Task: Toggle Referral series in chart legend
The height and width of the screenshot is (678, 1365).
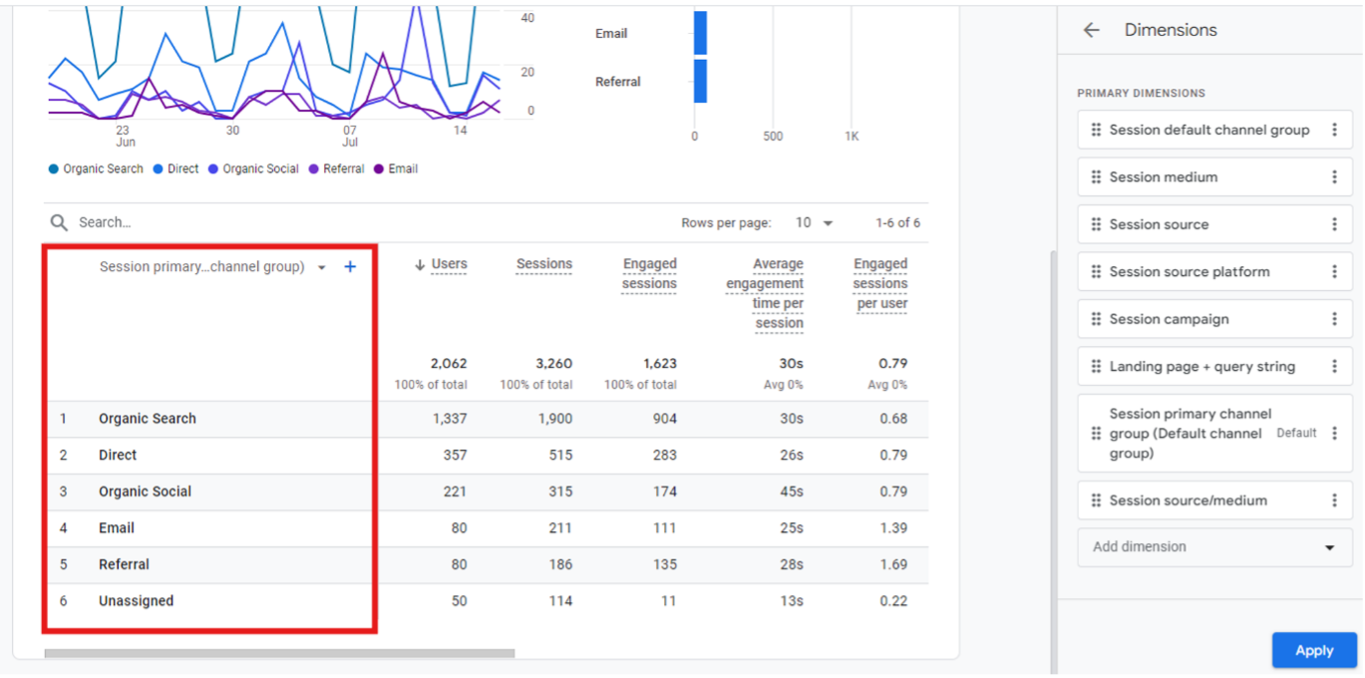Action: click(x=337, y=169)
